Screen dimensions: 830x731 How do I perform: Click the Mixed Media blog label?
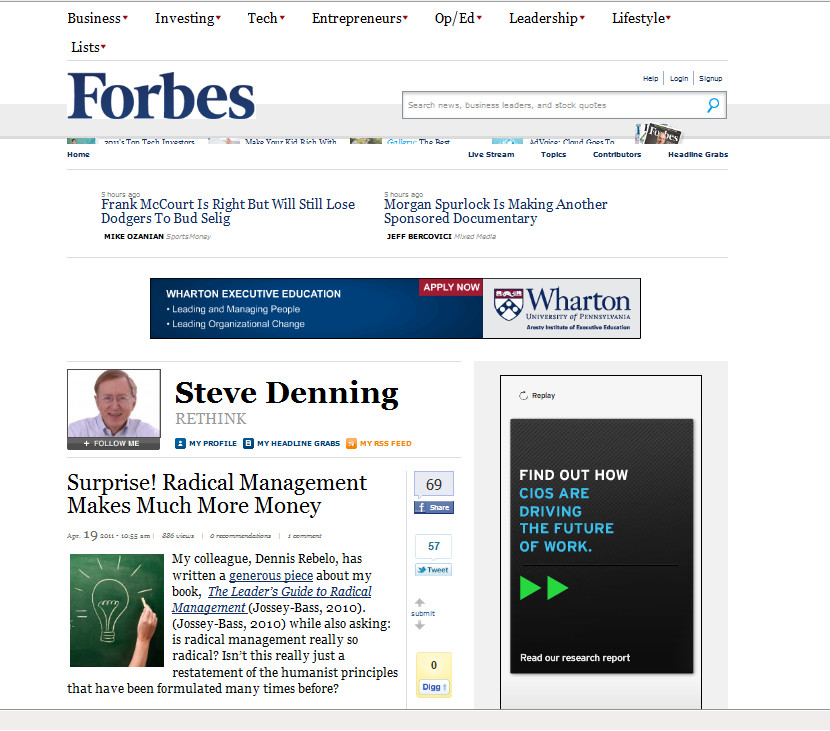[x=475, y=237]
